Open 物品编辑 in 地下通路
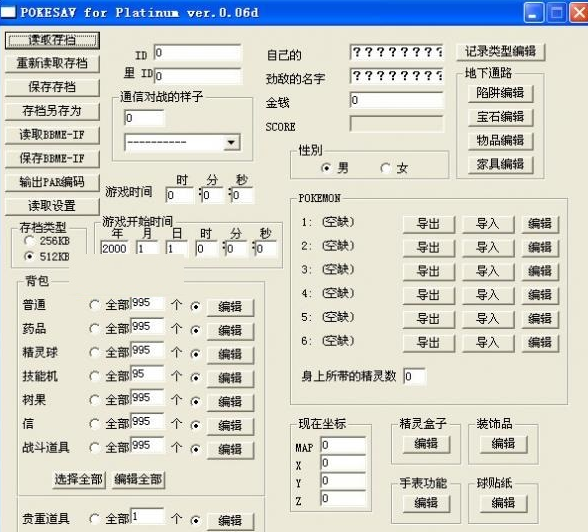The width and height of the screenshot is (588, 532). coord(500,141)
